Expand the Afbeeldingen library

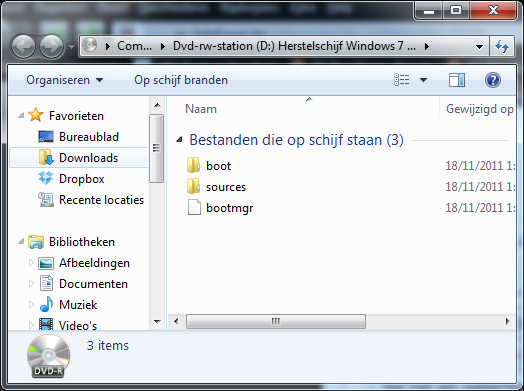click(31, 263)
